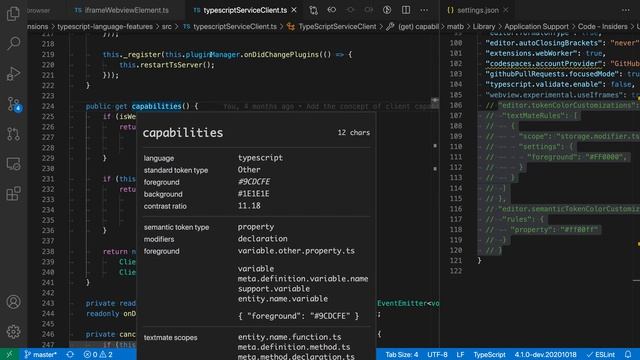Click the Compare Changes editor icon
The image size is (640, 360).
[x=313, y=10]
